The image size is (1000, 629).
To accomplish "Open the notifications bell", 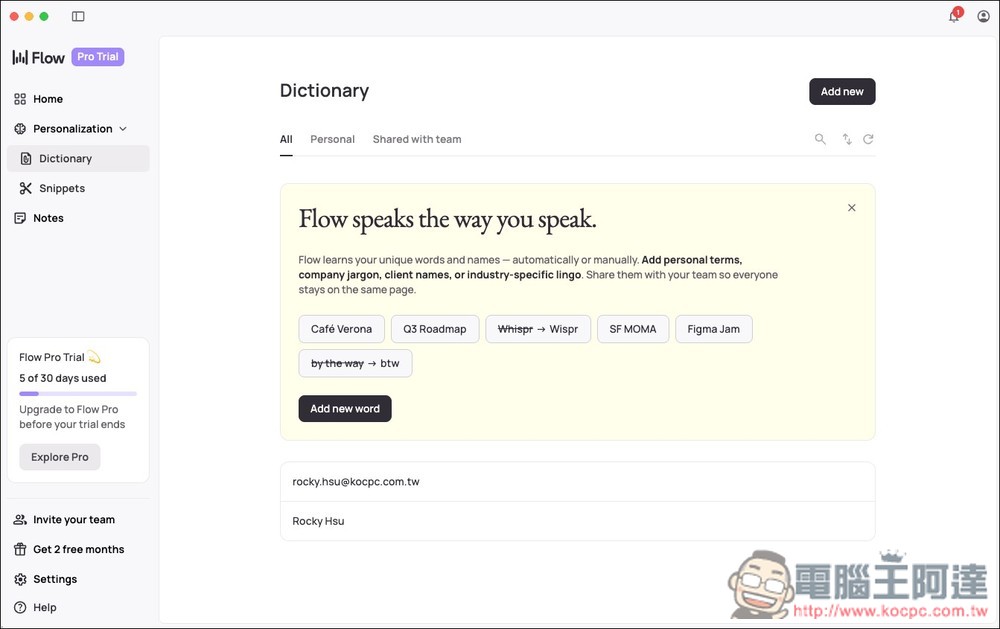I will pyautogui.click(x=954, y=17).
